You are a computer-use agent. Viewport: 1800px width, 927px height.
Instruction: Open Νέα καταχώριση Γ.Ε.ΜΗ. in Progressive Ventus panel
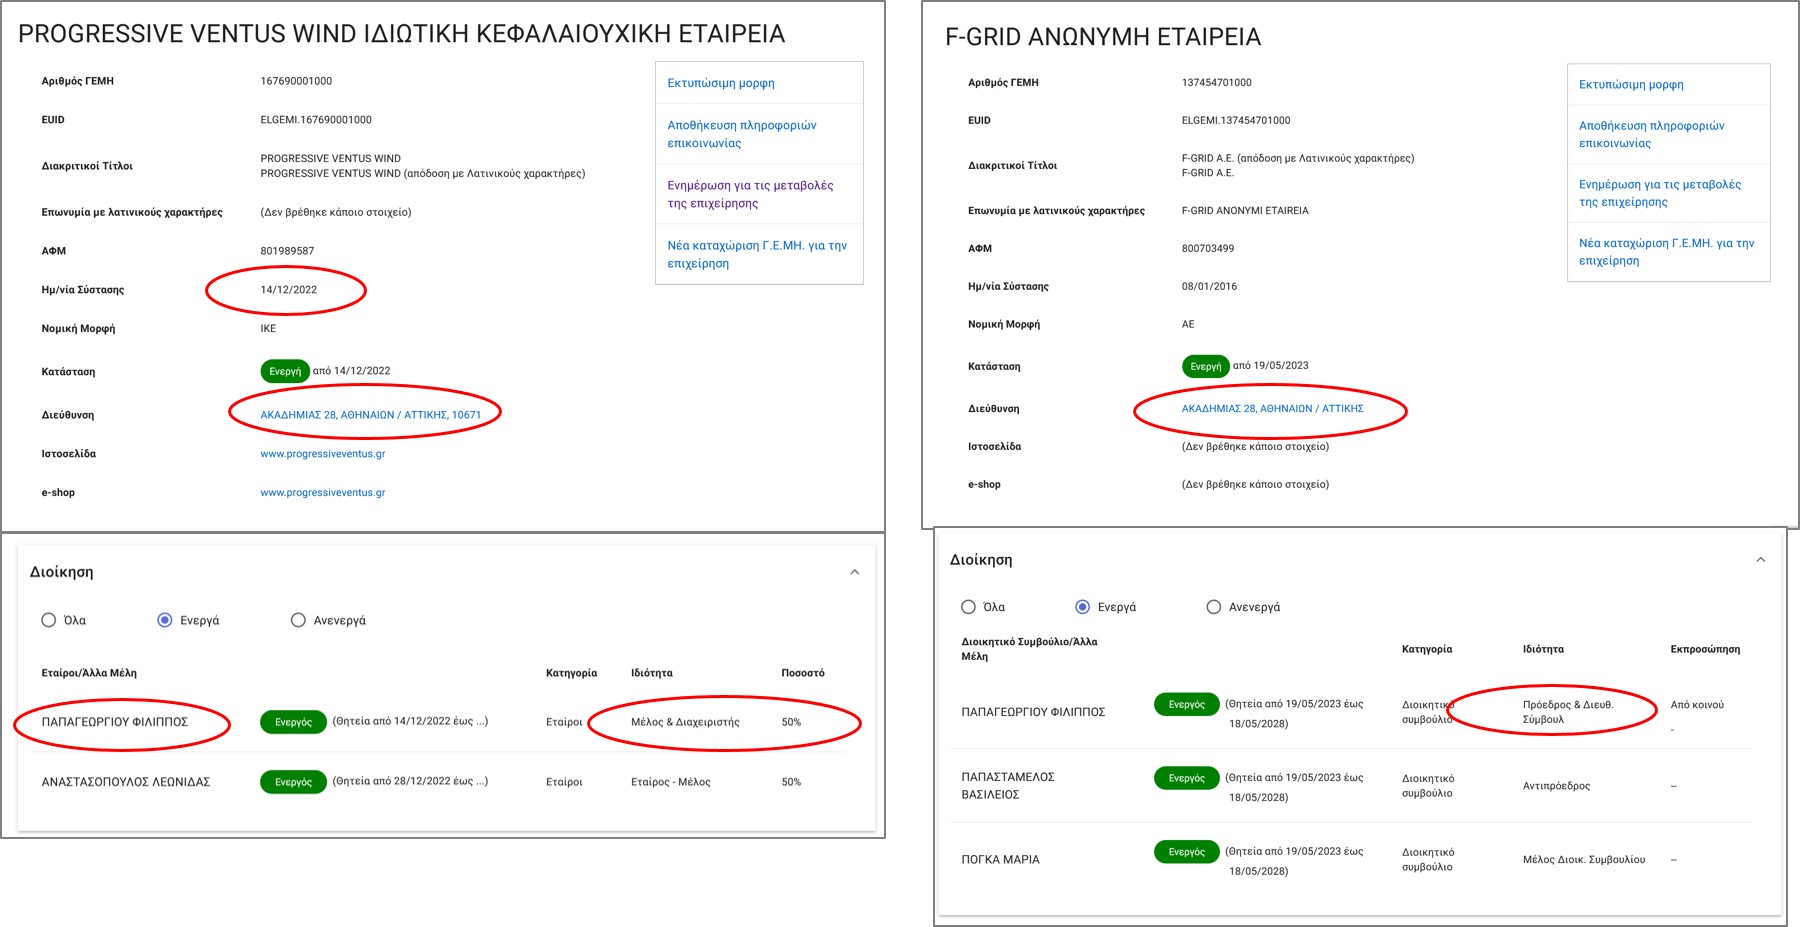click(x=757, y=254)
